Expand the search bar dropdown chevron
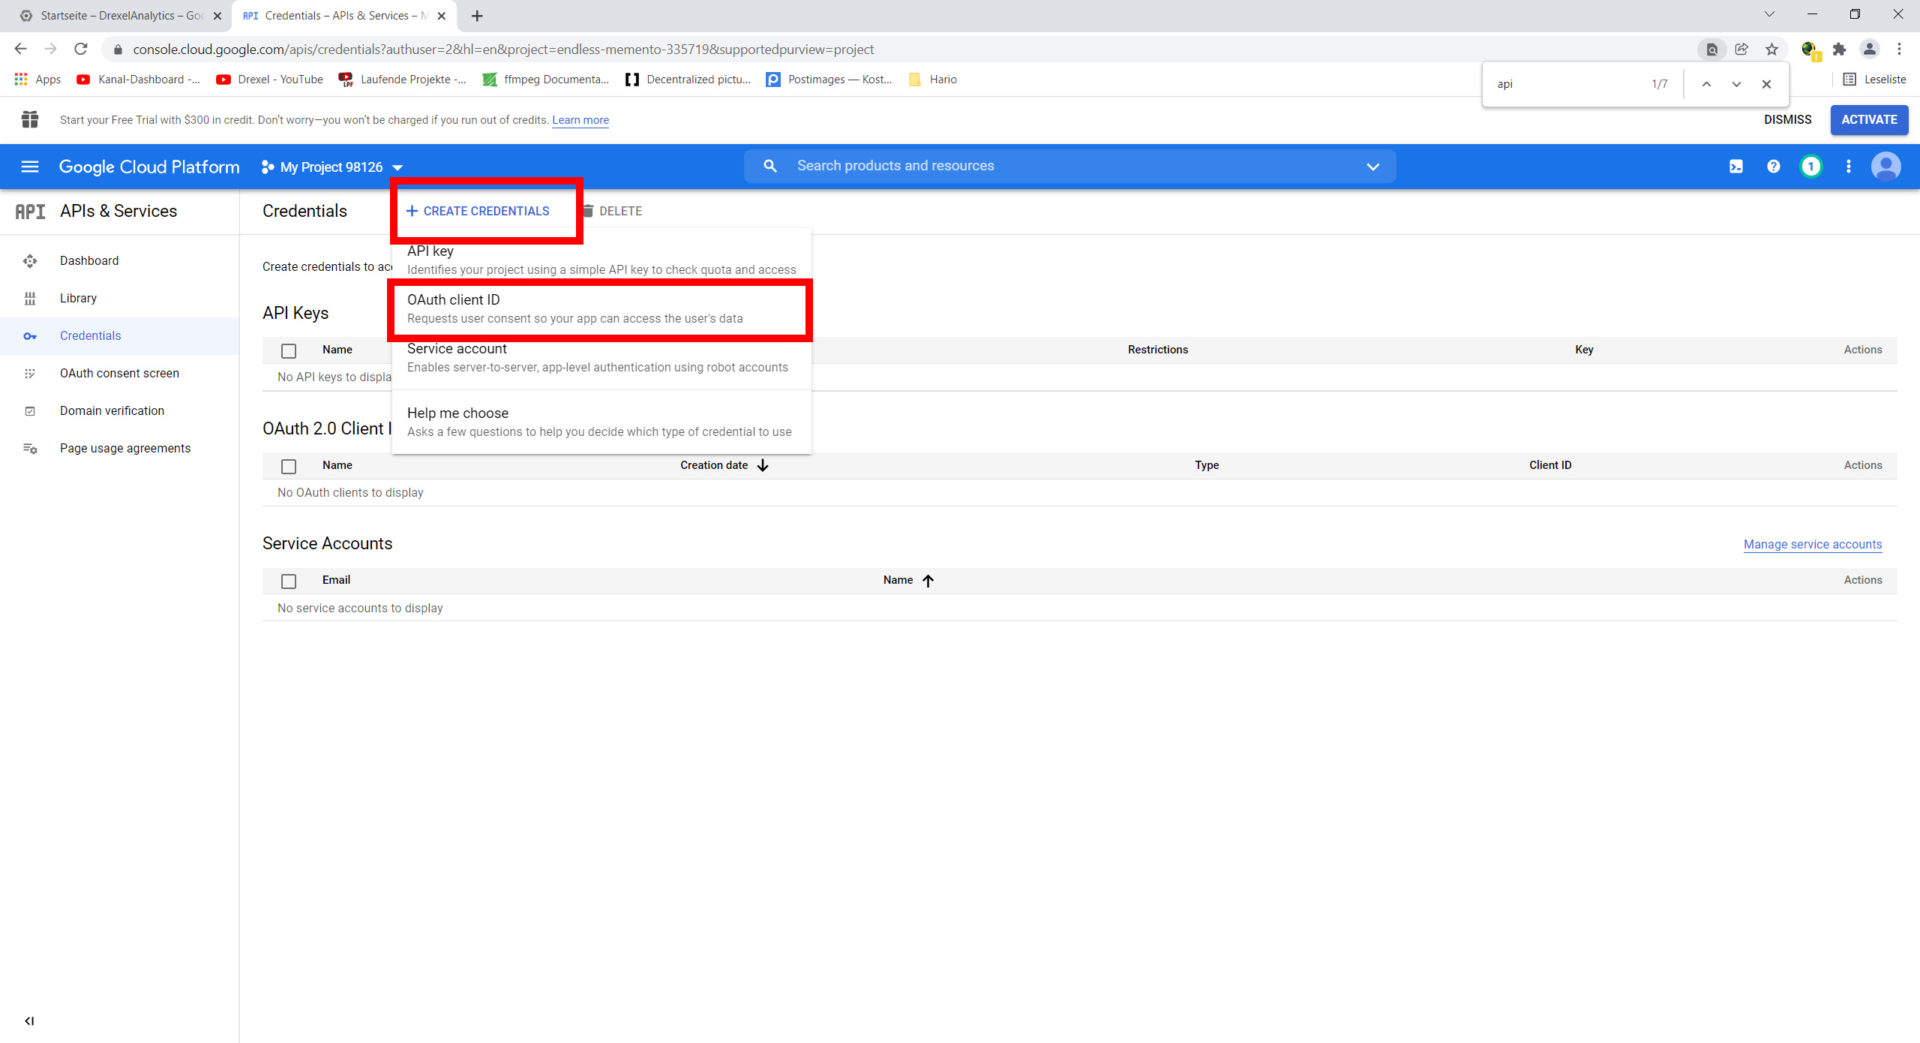The width and height of the screenshot is (1920, 1043). (1373, 166)
